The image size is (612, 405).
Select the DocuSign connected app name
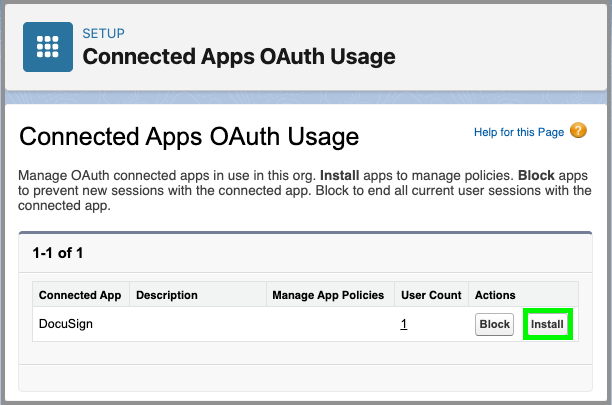point(65,324)
